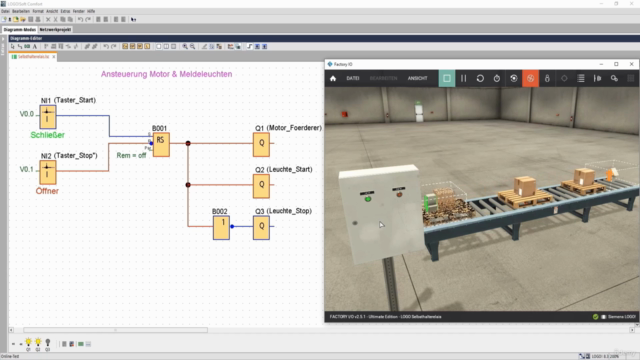Switch to the Netzwerkprojekt tab
This screenshot has height=360, width=640.
coord(55,30)
